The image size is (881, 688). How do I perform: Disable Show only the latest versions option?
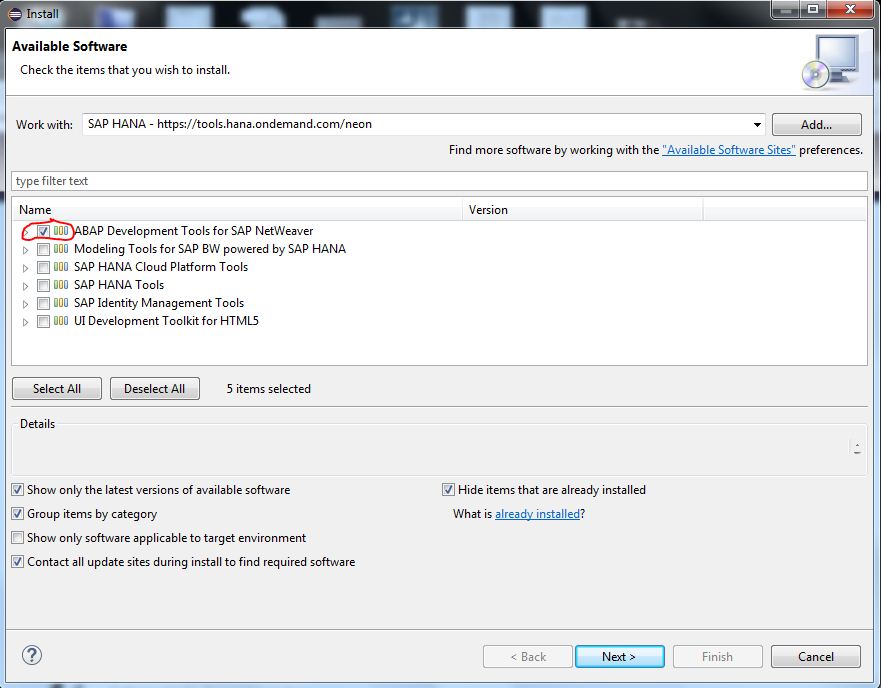point(17,489)
